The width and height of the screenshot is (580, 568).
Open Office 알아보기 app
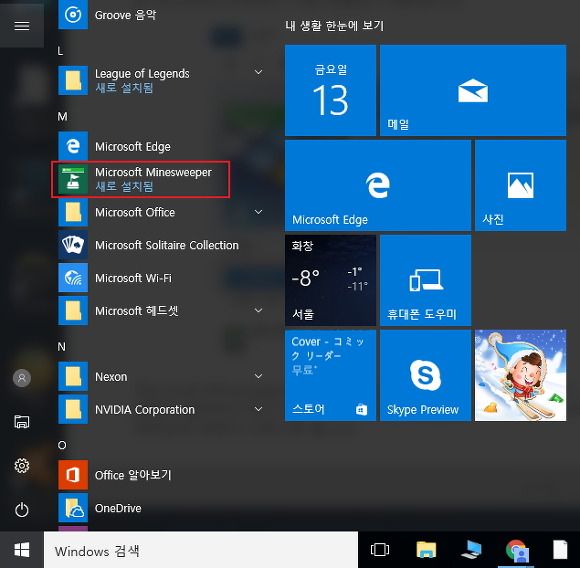click(x=160, y=475)
